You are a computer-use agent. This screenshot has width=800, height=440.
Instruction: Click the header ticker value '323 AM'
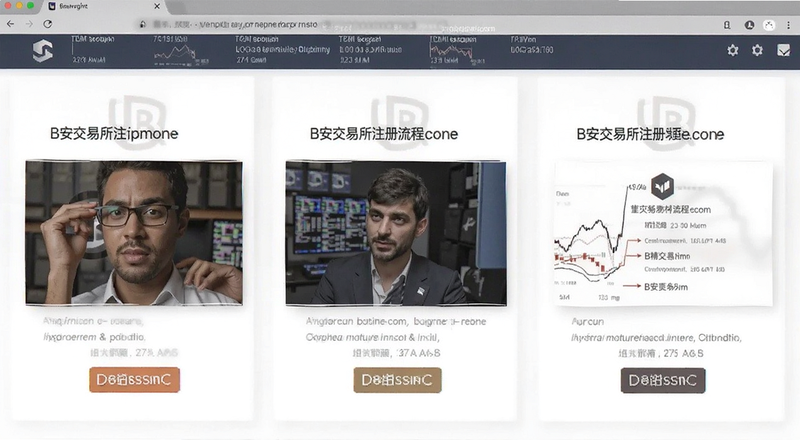coord(355,60)
